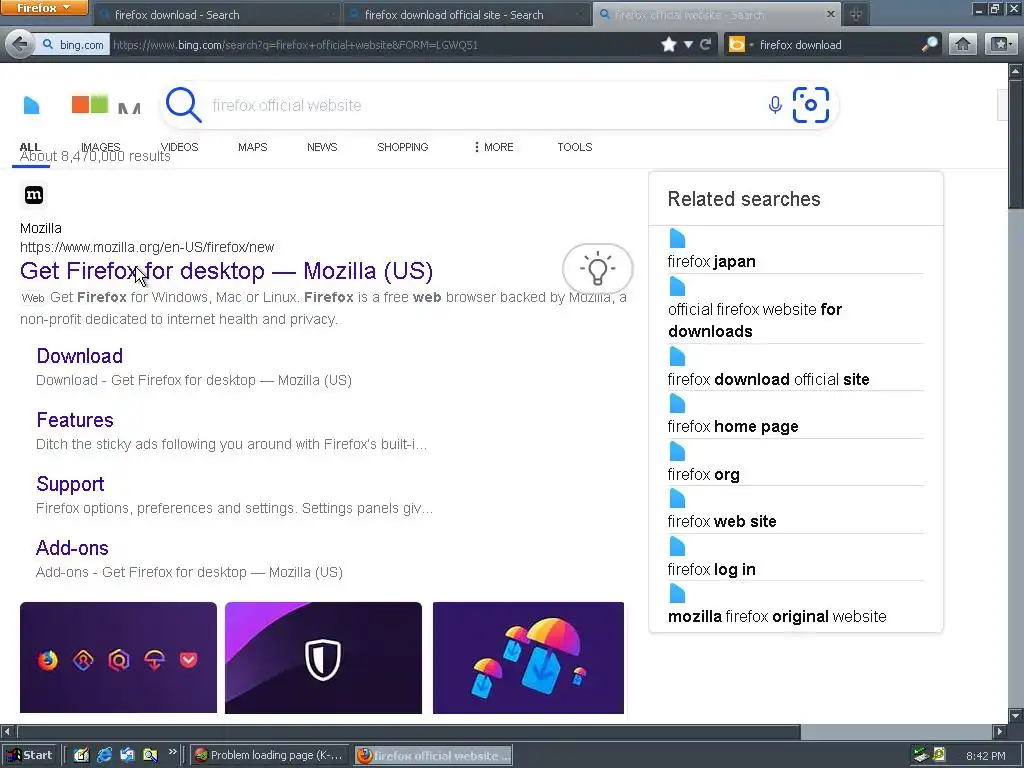Viewport: 1024px width, 768px height.
Task: Select the VIDEOS search tab
Action: 180,147
